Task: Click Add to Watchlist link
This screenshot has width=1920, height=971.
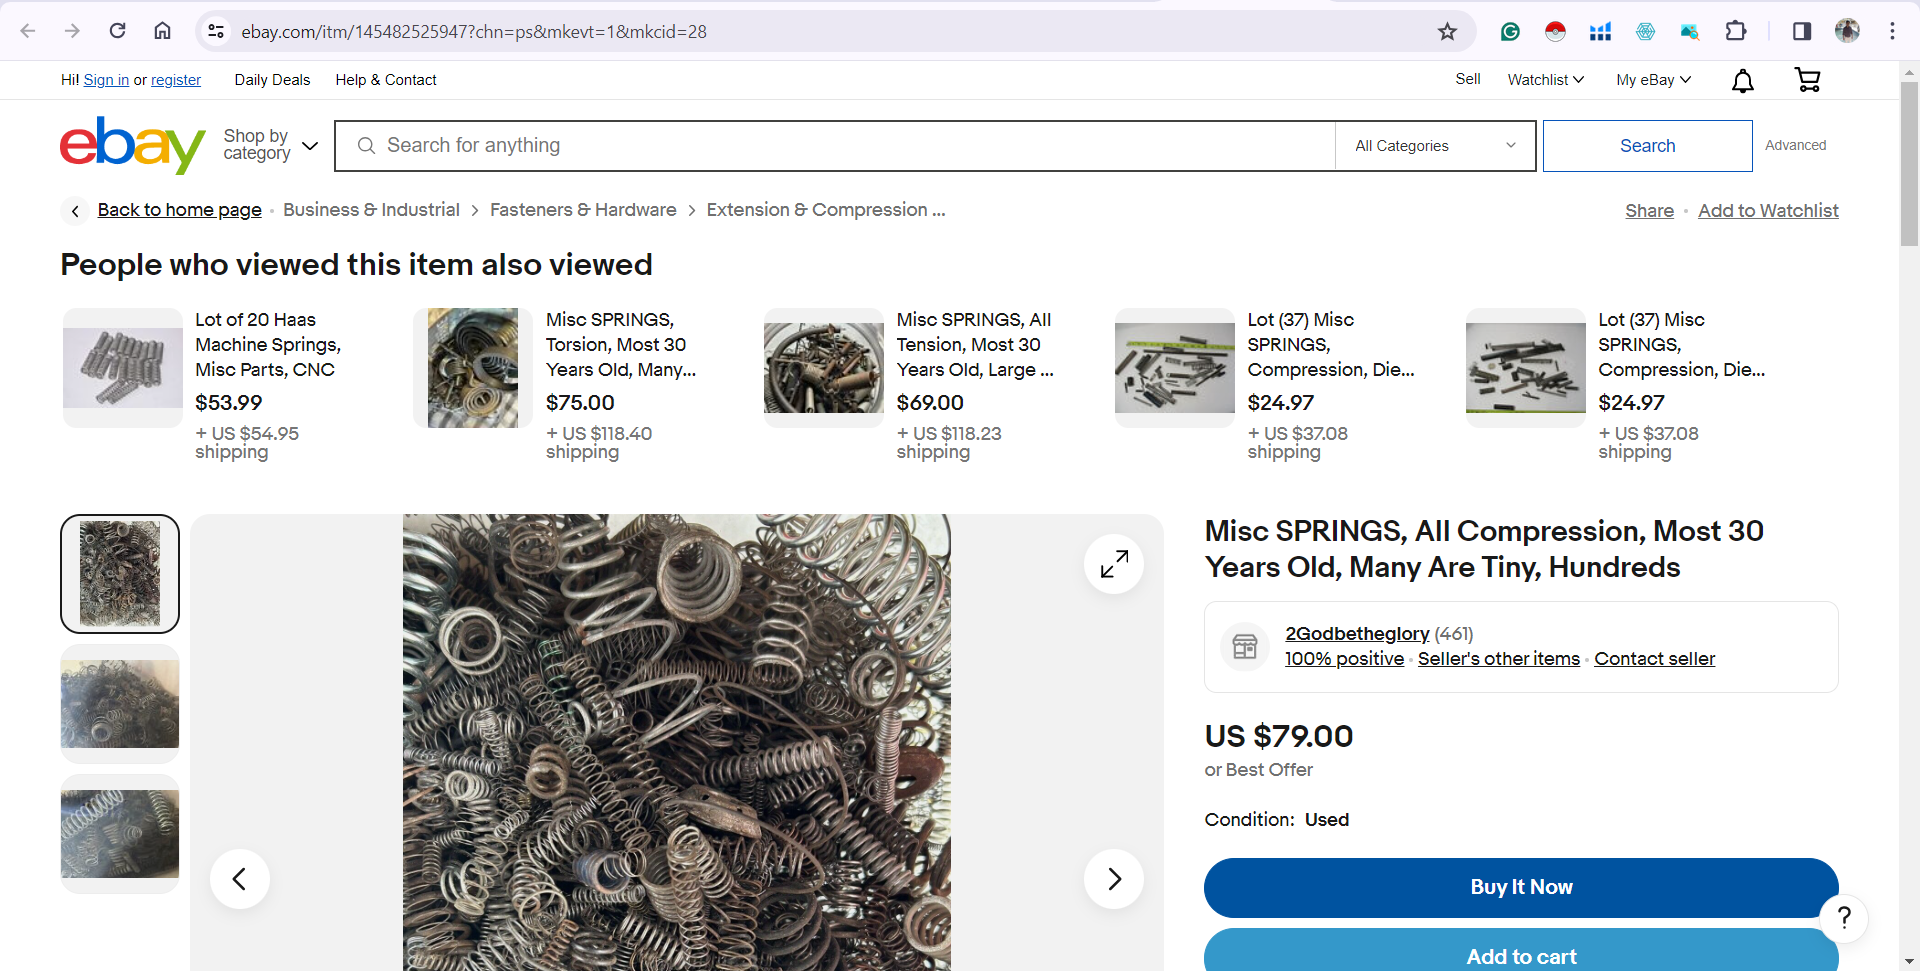Action: coord(1768,211)
